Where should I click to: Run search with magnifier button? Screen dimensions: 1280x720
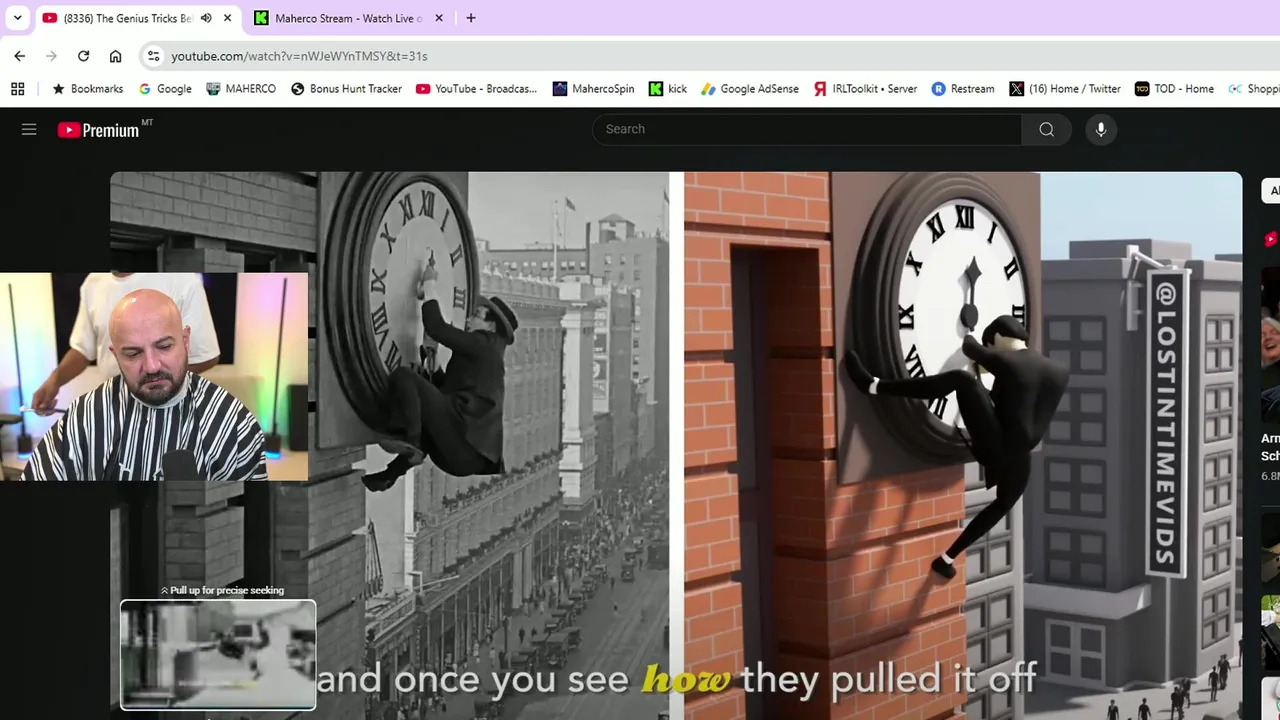[x=1046, y=129]
